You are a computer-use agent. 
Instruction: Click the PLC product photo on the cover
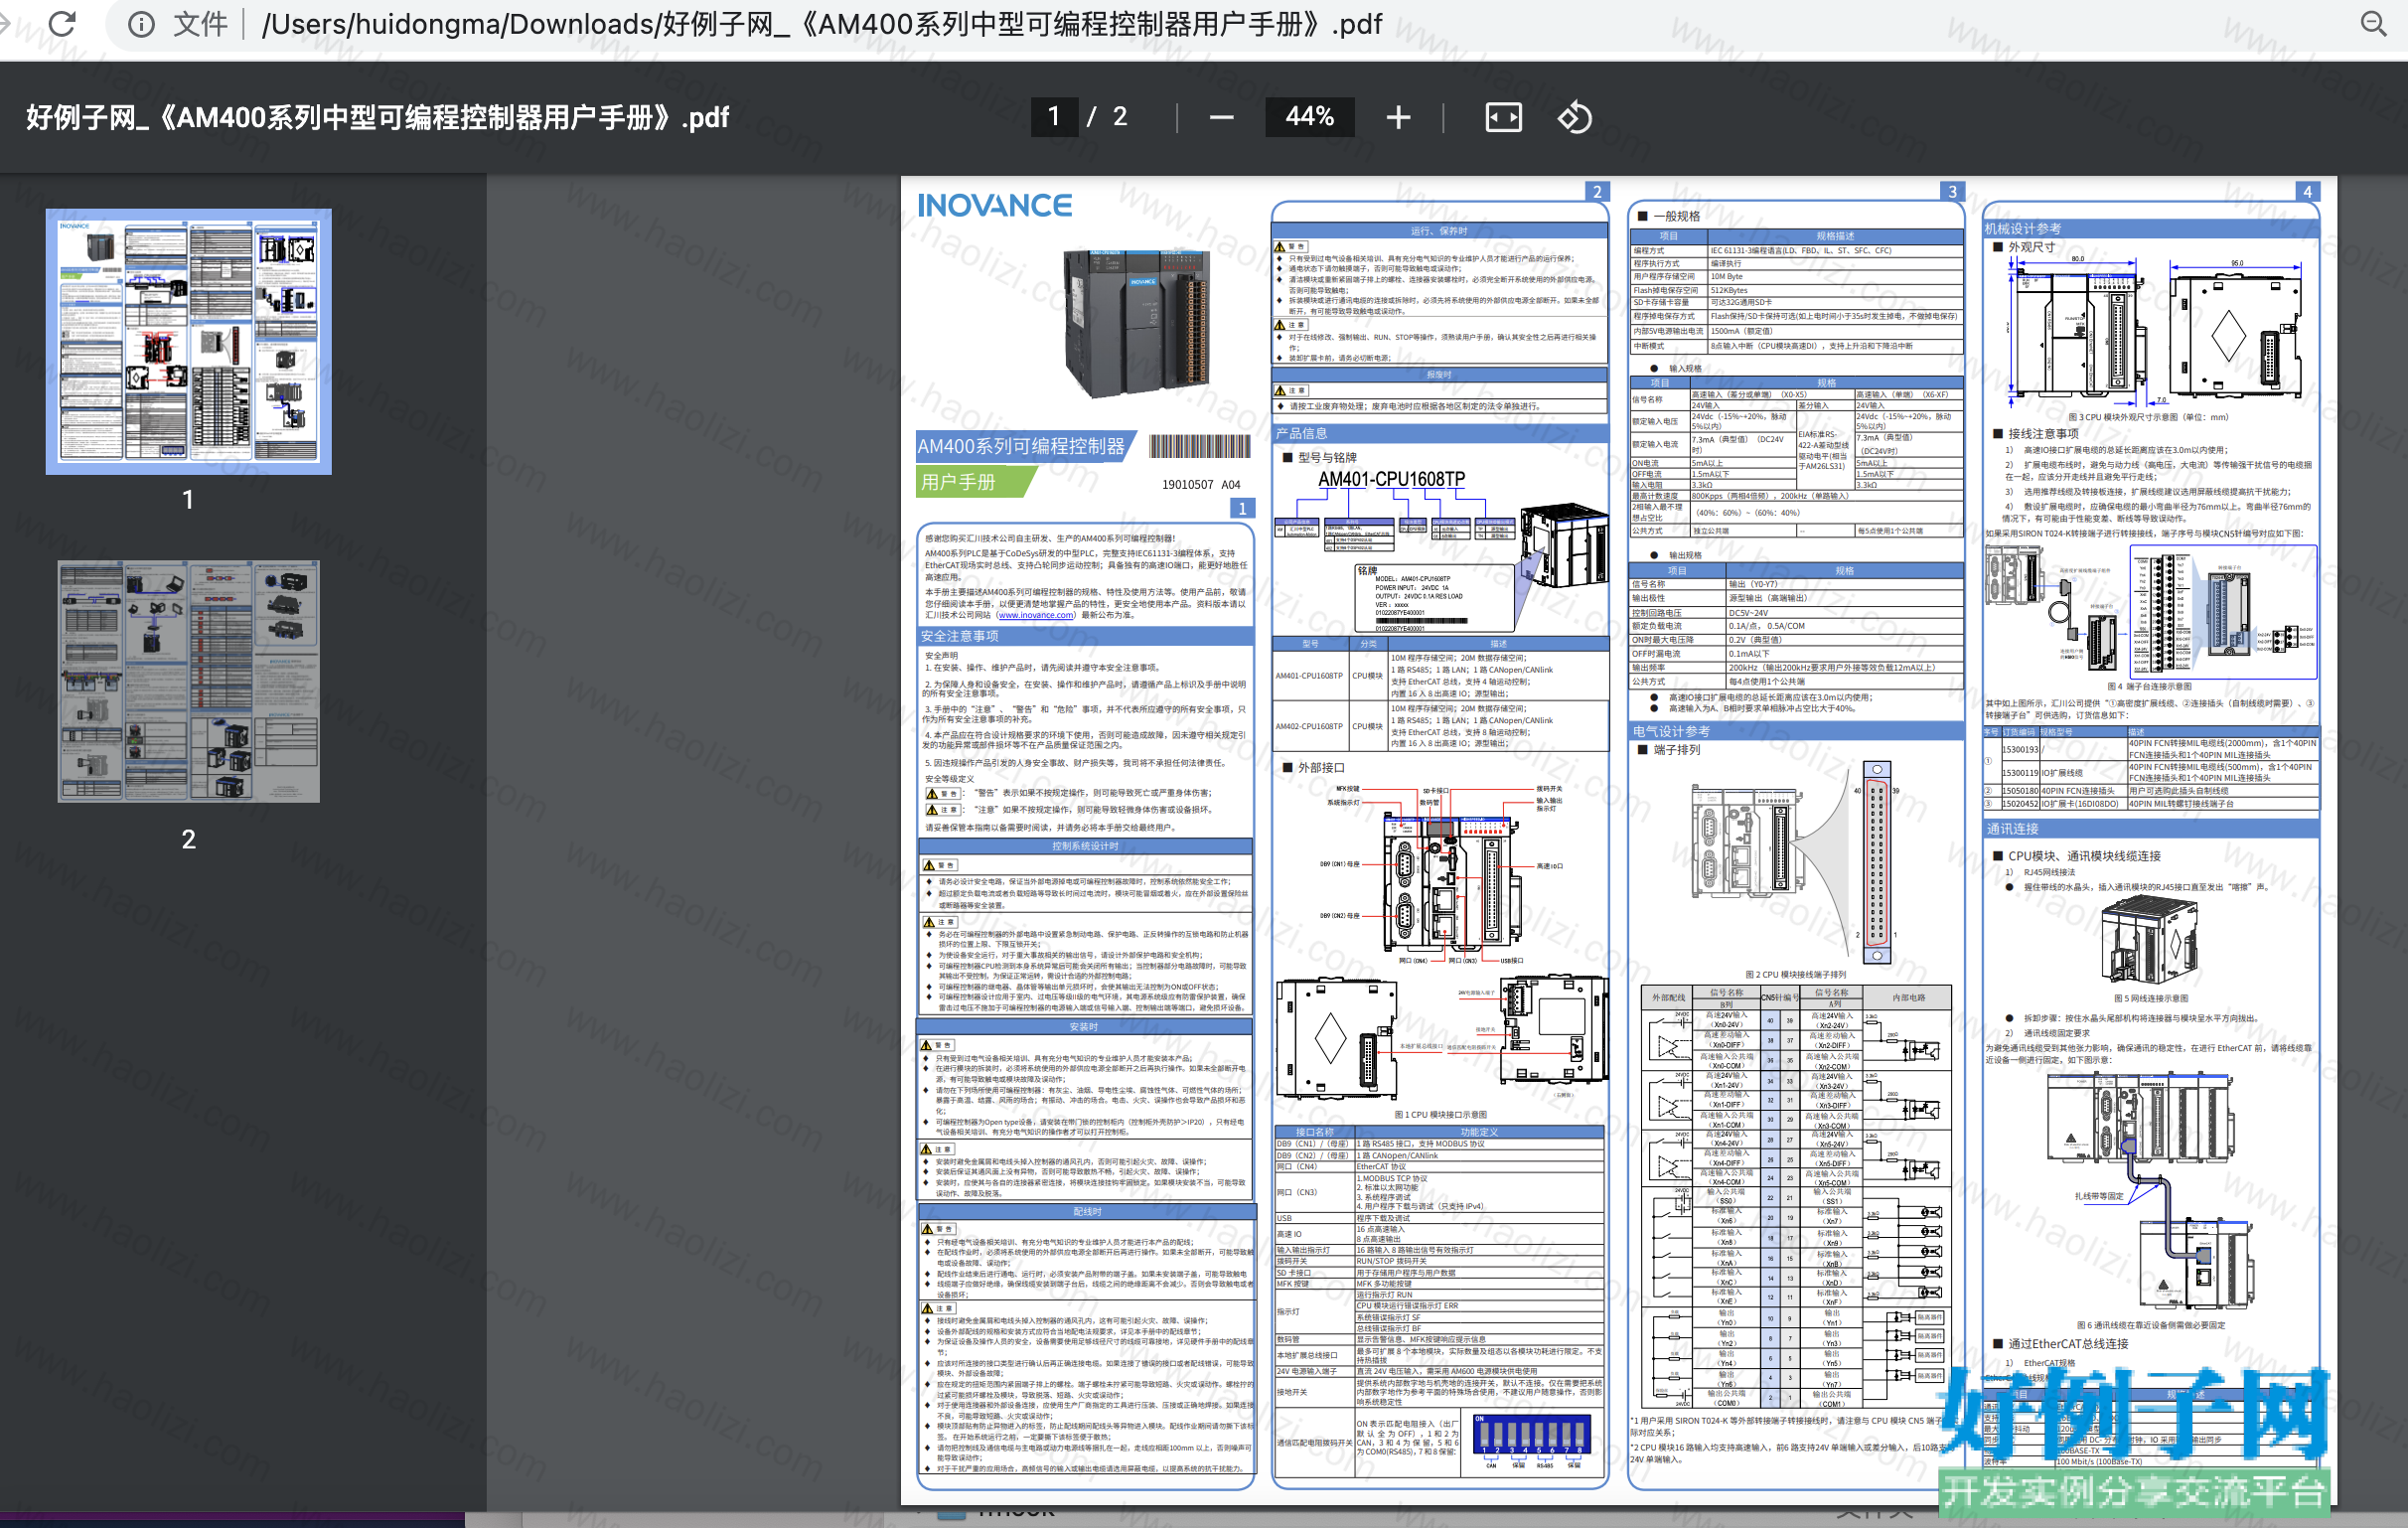click(1136, 322)
